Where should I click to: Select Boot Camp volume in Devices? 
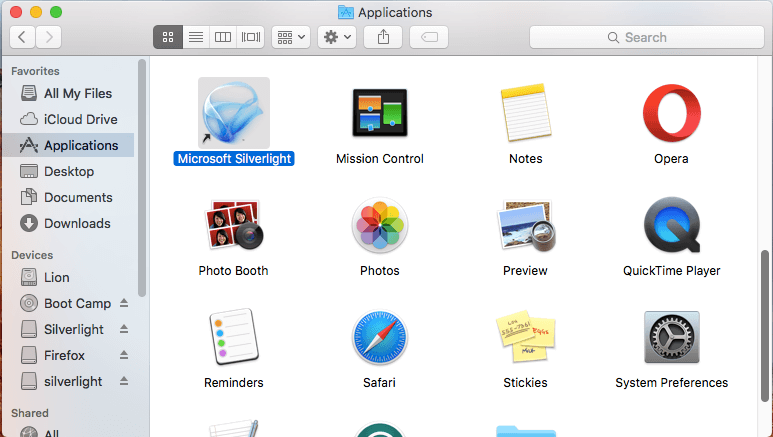[66, 303]
